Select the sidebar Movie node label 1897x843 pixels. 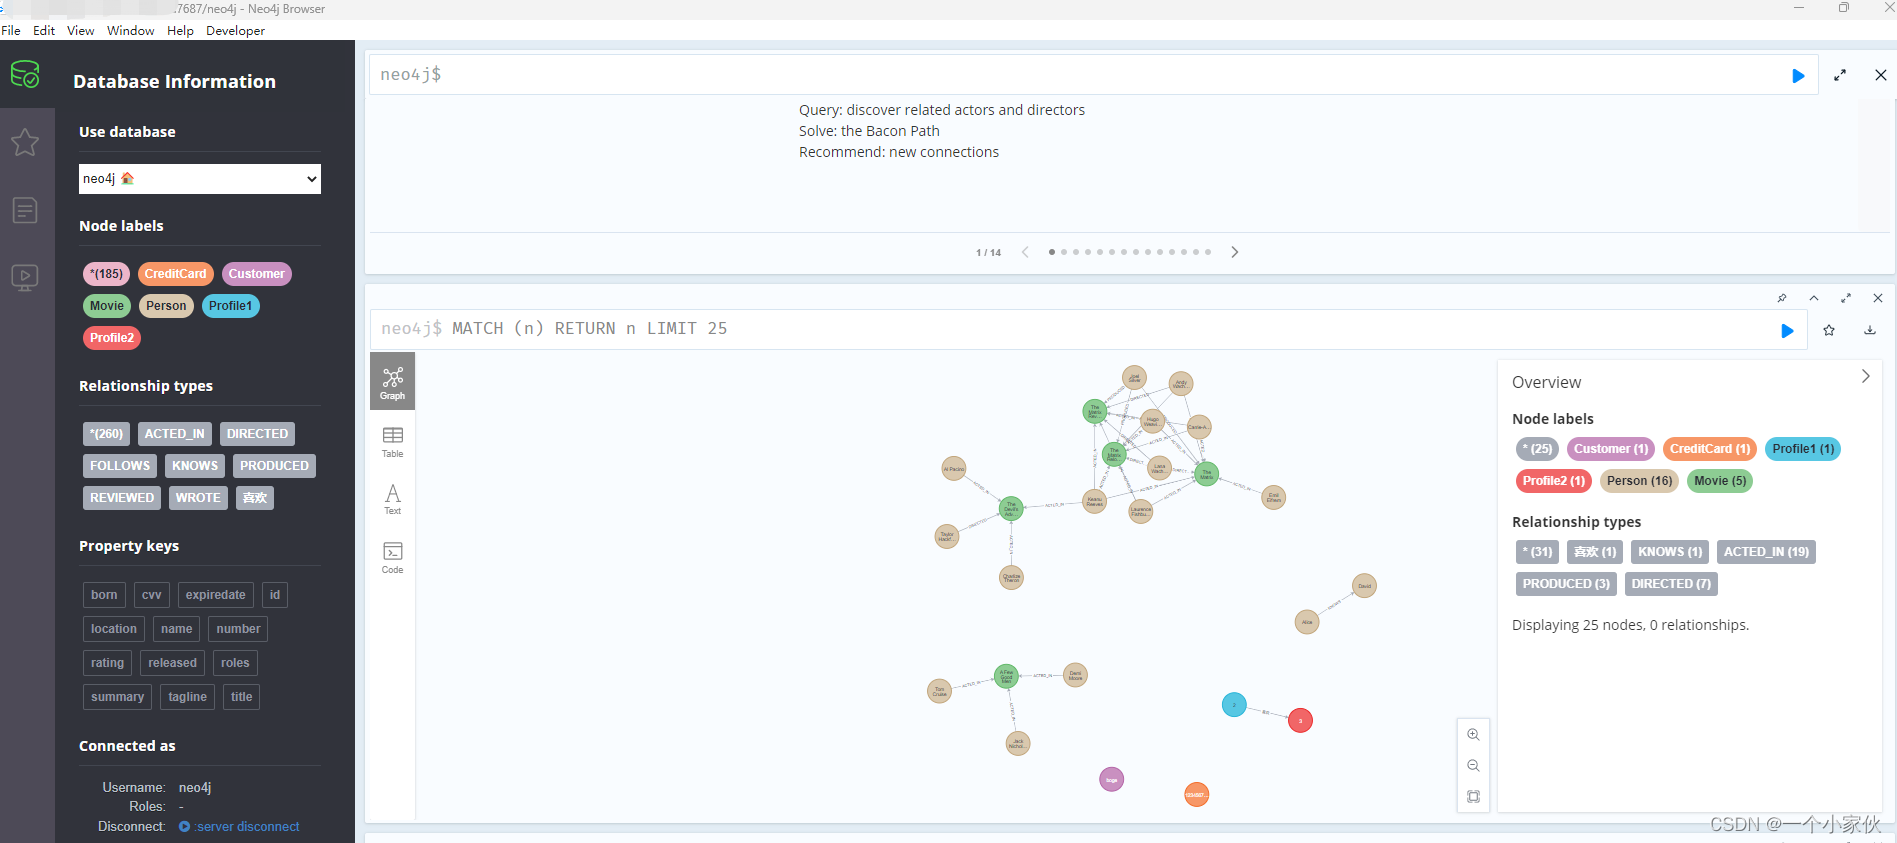click(x=107, y=306)
